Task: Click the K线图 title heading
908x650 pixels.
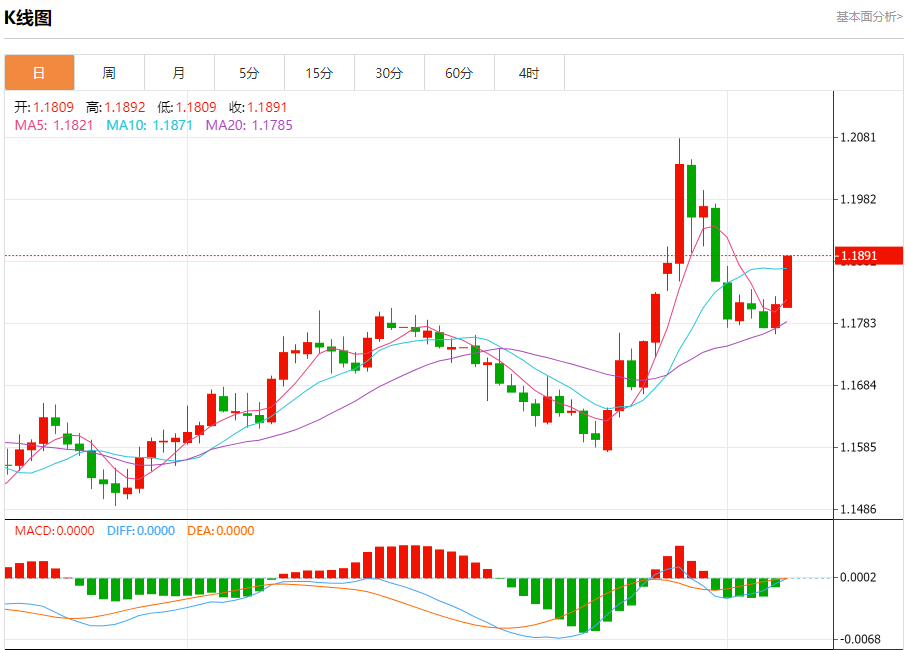Action: [x=28, y=18]
